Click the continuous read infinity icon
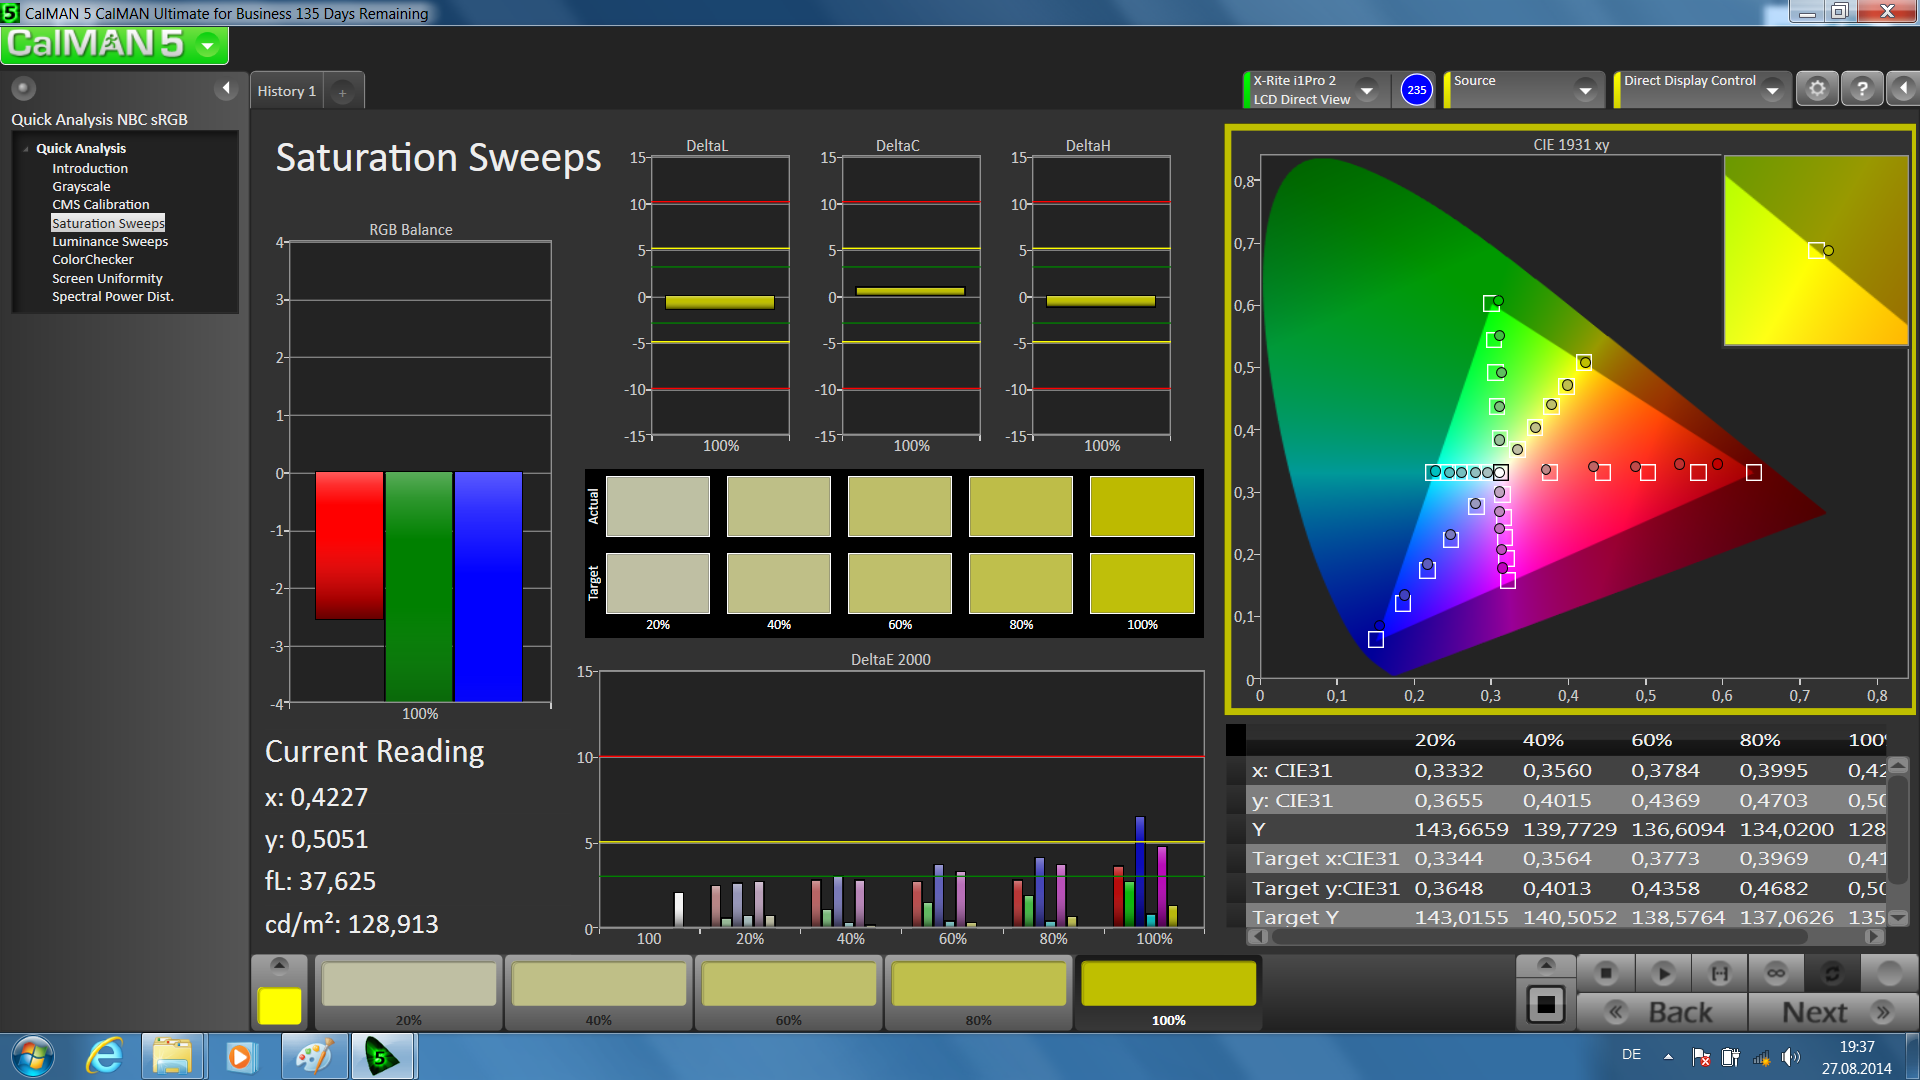The height and width of the screenshot is (1080, 1920). coord(1775,973)
